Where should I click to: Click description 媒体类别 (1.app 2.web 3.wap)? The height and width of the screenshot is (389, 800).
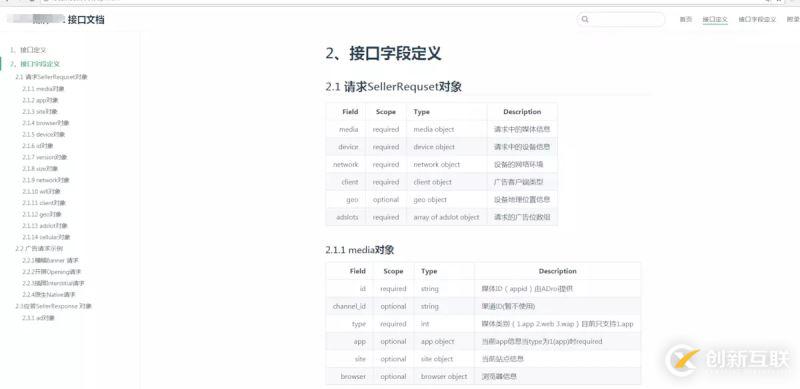[x=558, y=324]
